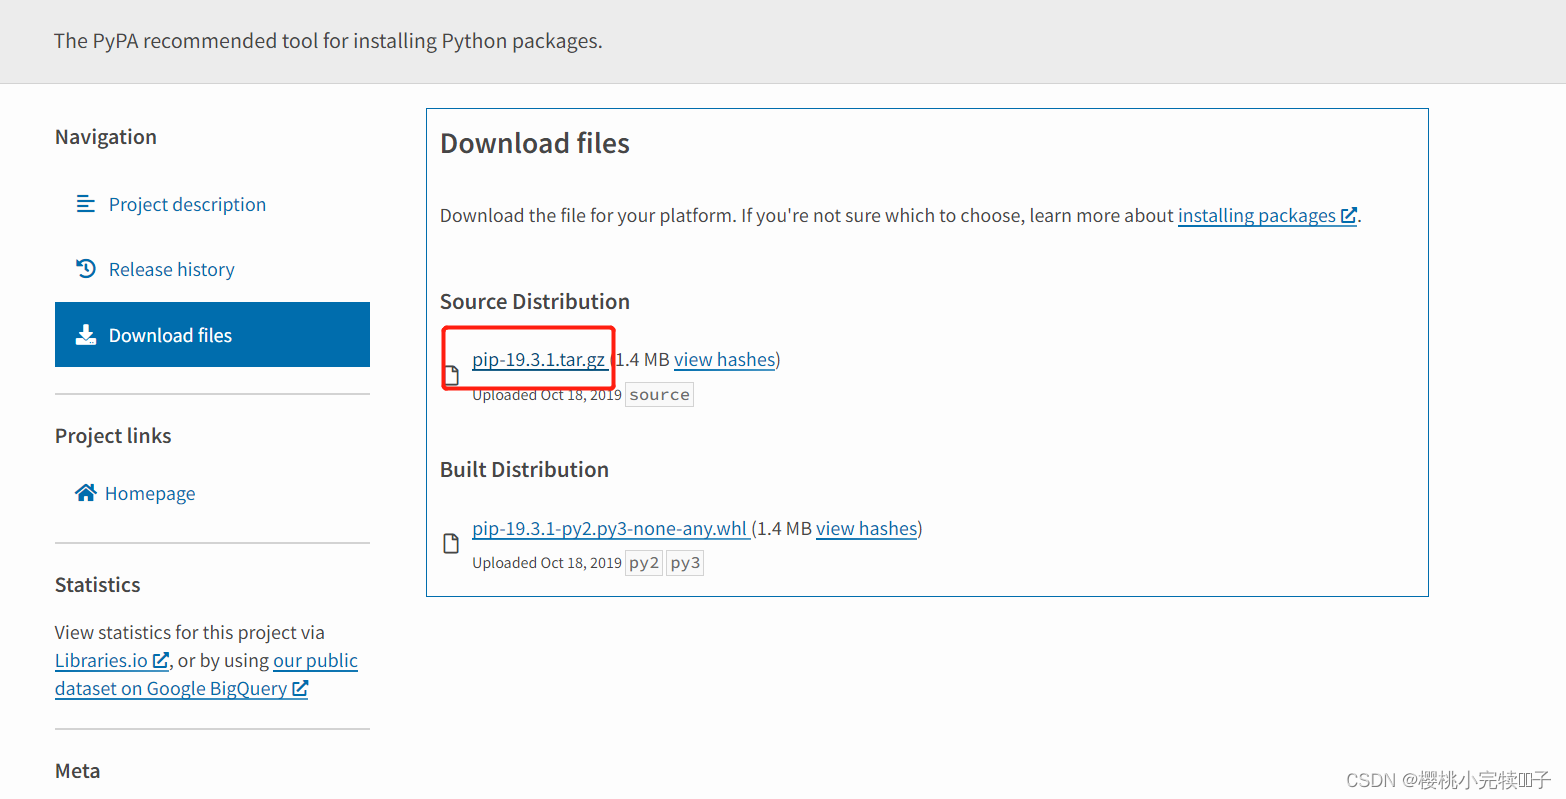The image size is (1566, 799).
Task: Open the Homepage project link
Action: click(150, 493)
